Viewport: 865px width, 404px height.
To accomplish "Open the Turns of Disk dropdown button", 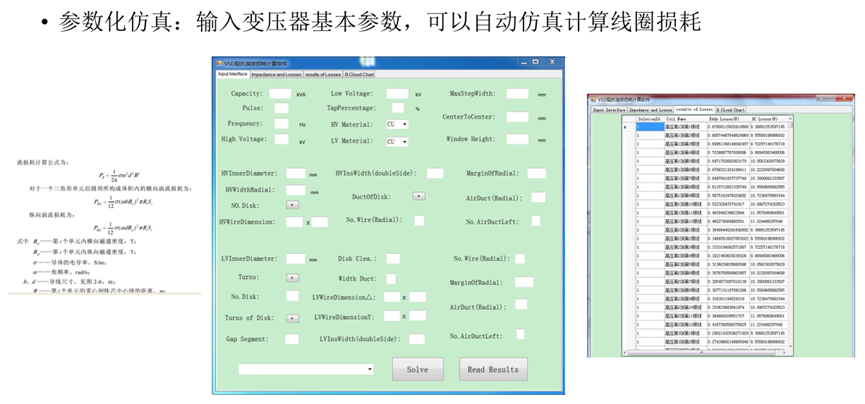I will (293, 318).
